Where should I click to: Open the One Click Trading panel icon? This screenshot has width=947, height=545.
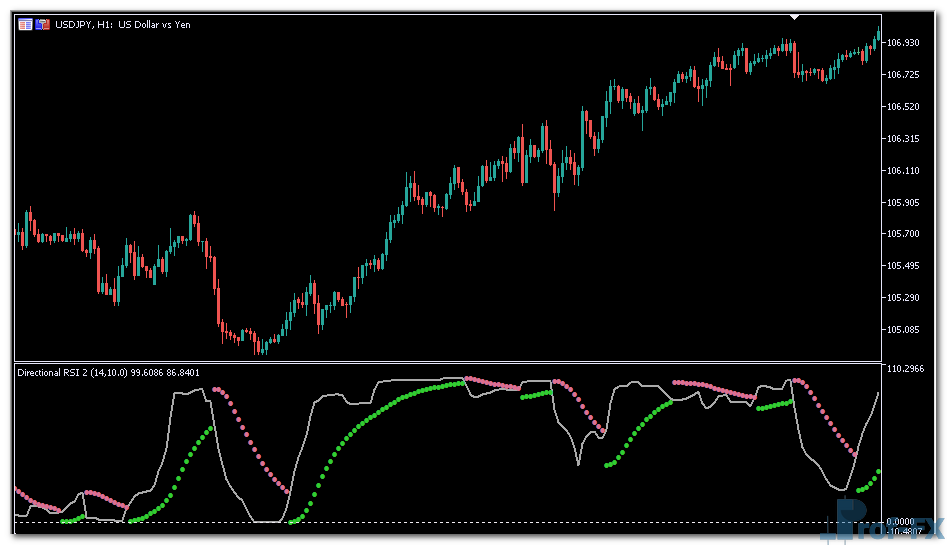[x=25, y=24]
